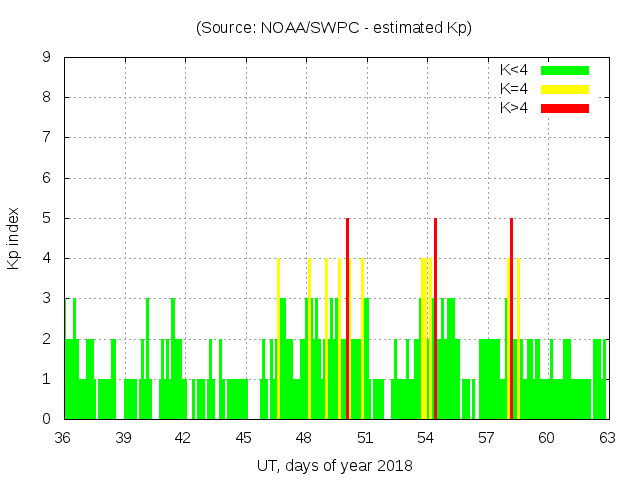The image size is (640, 480).
Task: Click y-axis tick label 9
Action: pyautogui.click(x=47, y=58)
